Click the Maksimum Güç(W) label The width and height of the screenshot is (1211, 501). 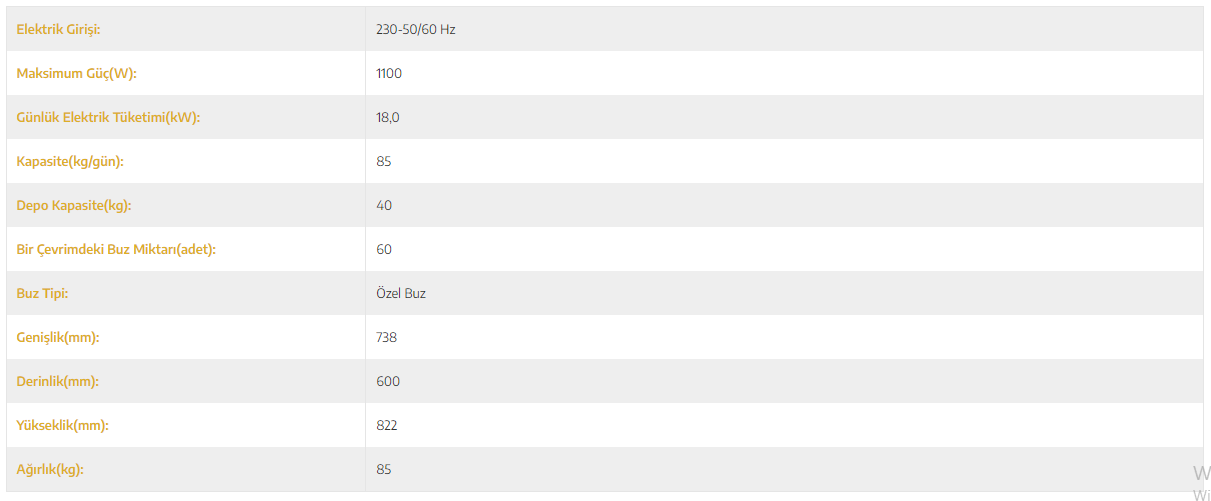pyautogui.click(x=76, y=74)
